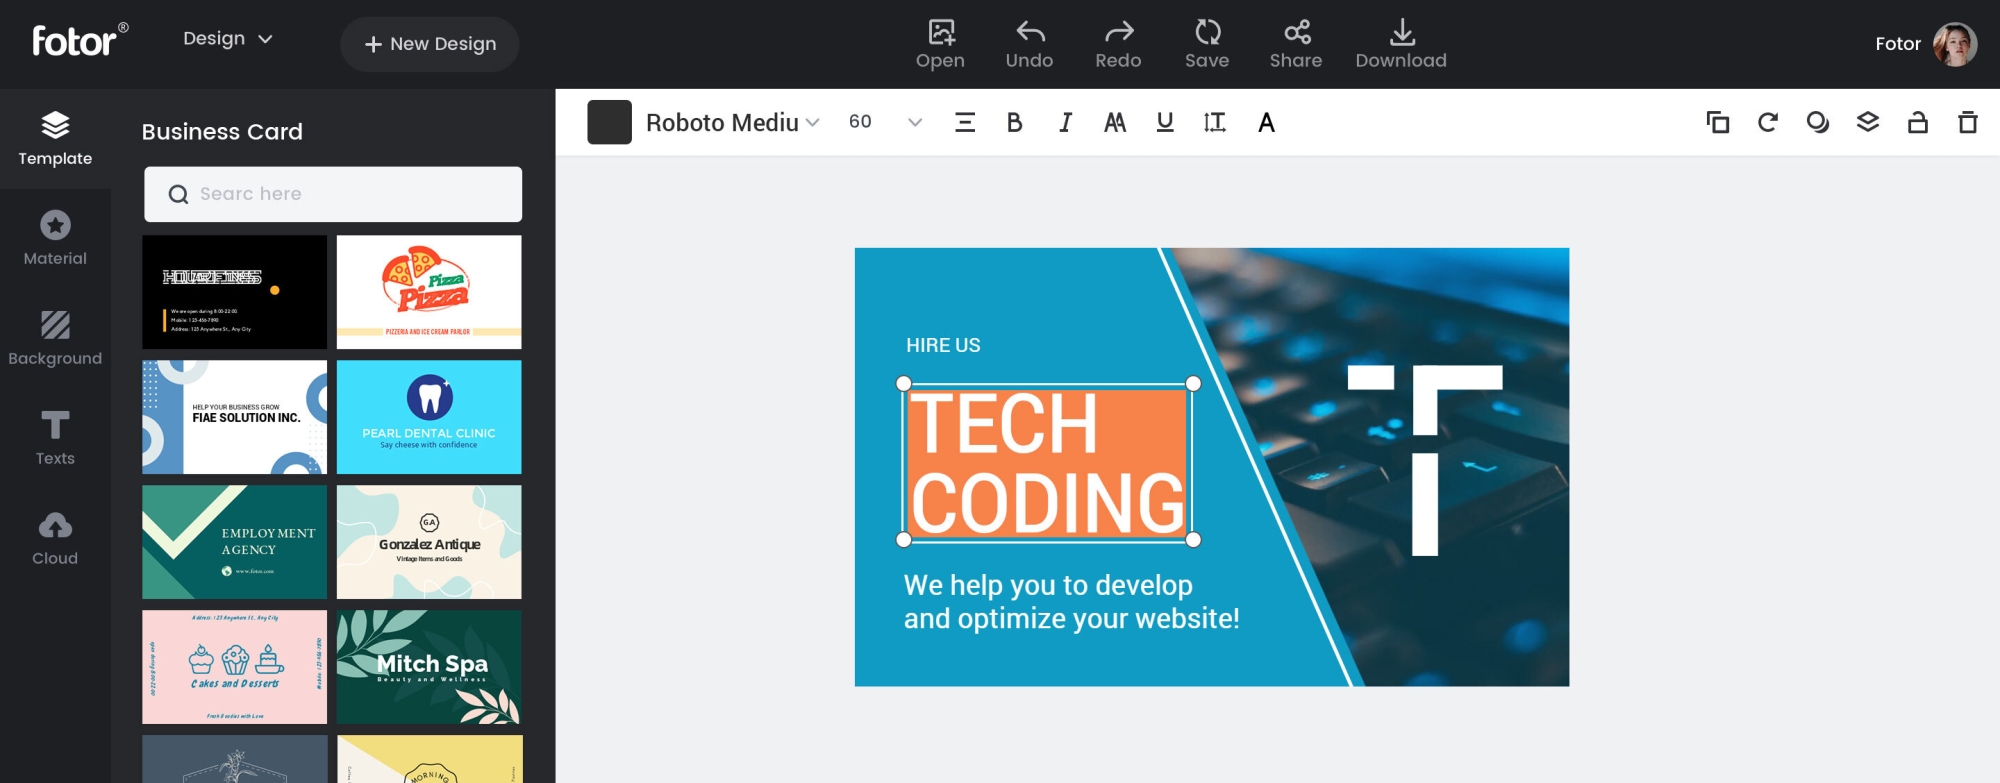Toggle bold formatting
2000x783 pixels.
click(1014, 122)
